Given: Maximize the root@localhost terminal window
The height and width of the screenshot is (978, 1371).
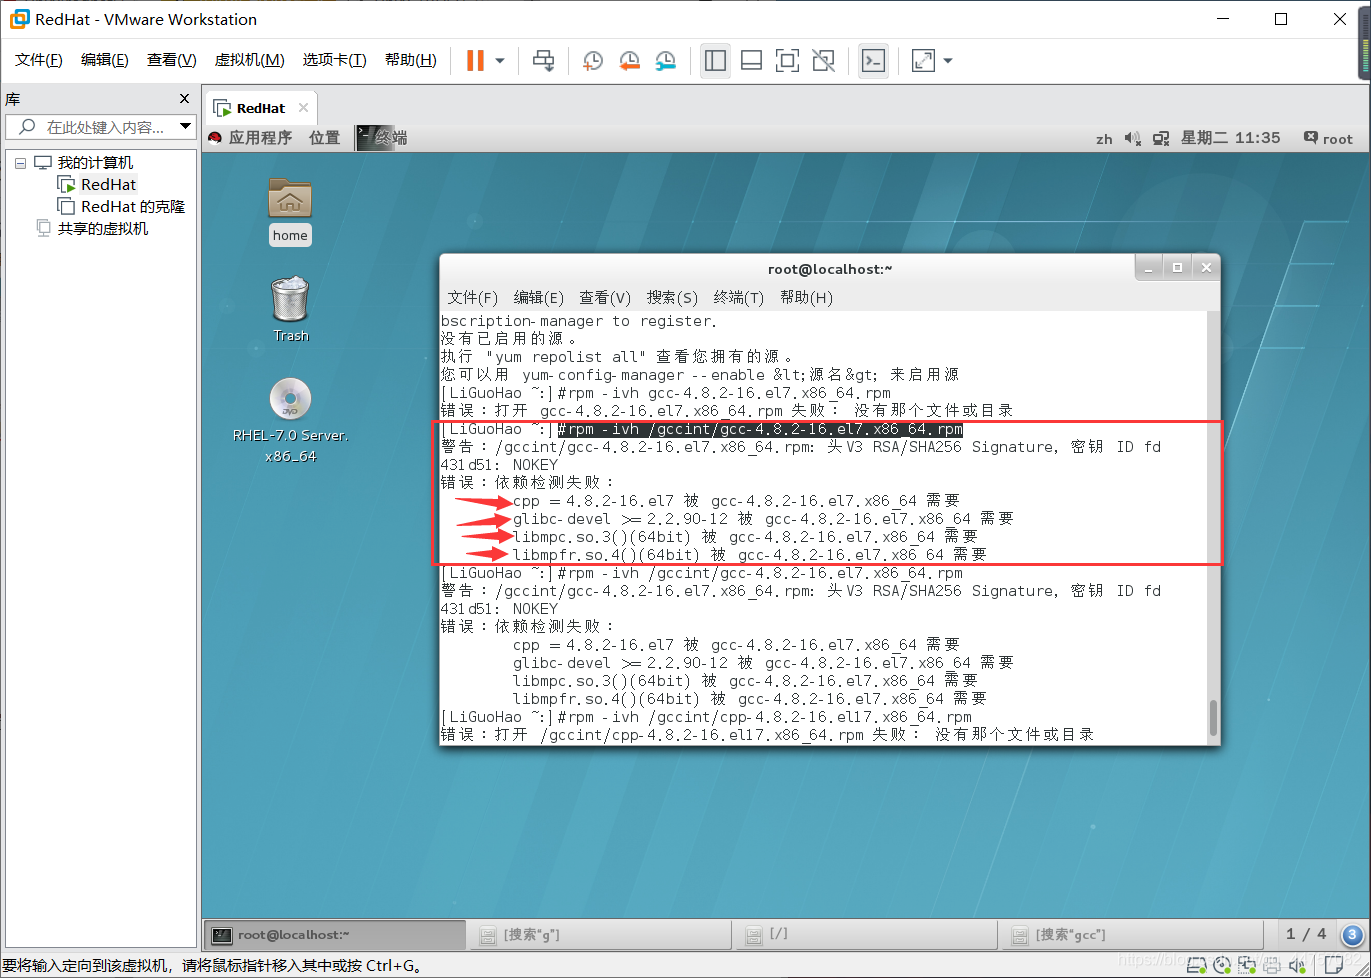Looking at the screenshot, I should tap(1177, 268).
